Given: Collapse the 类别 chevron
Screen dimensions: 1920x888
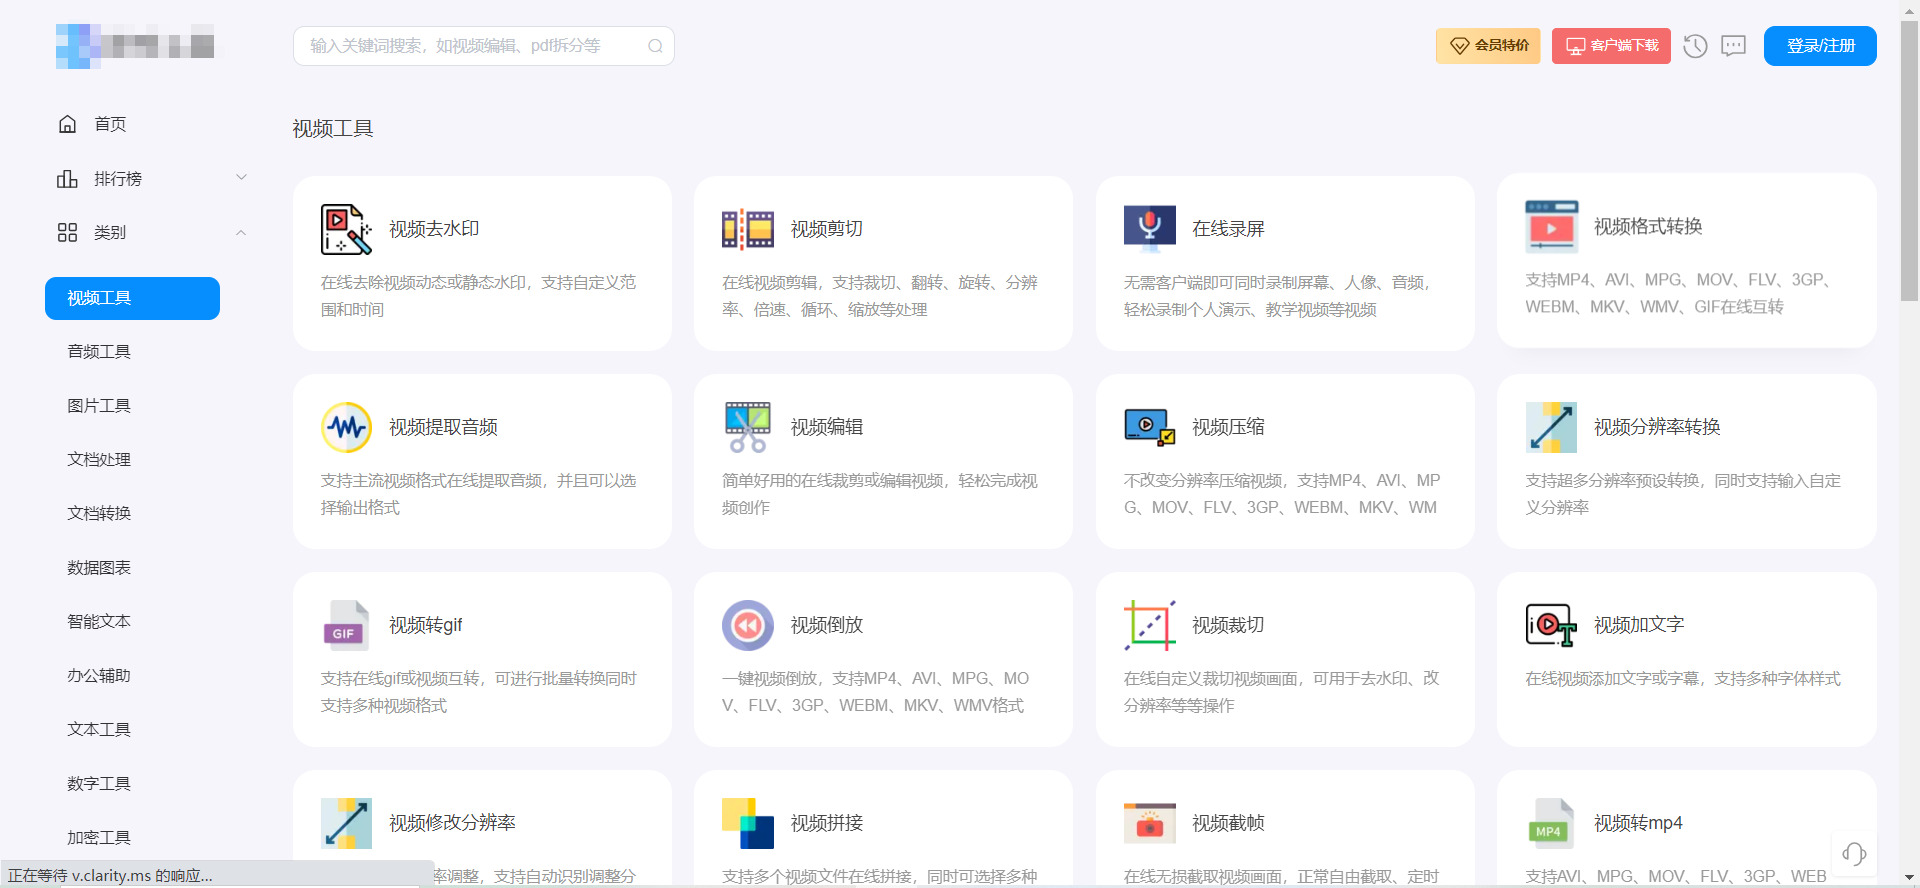Looking at the screenshot, I should click(x=241, y=232).
